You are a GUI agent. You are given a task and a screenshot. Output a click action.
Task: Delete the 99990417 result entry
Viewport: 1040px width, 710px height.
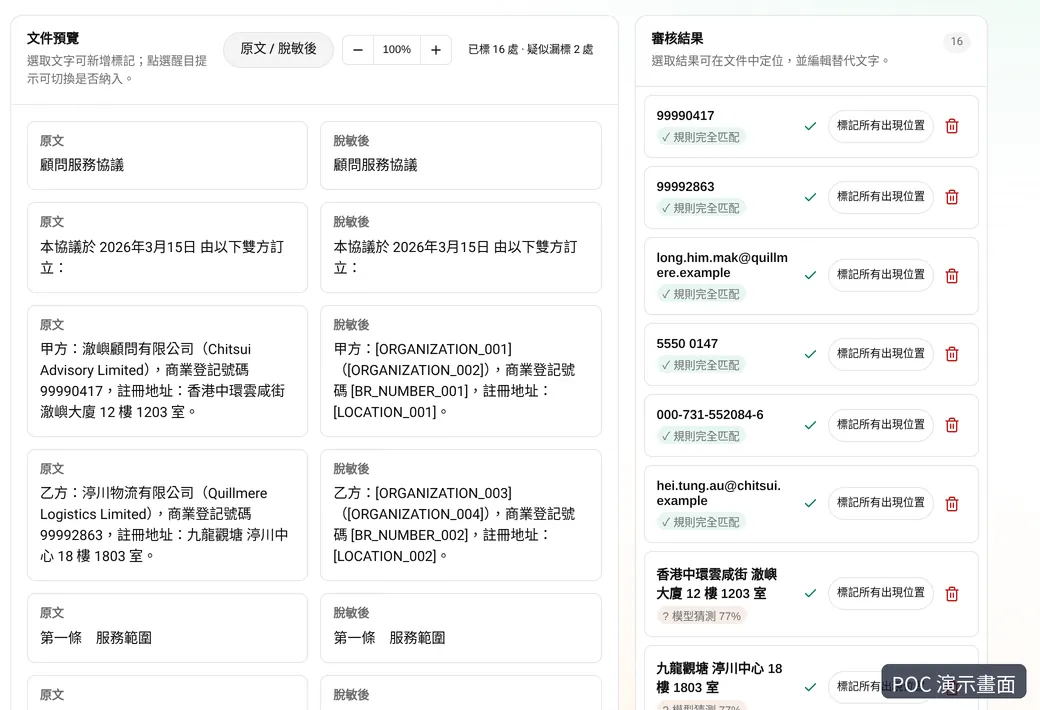click(952, 126)
